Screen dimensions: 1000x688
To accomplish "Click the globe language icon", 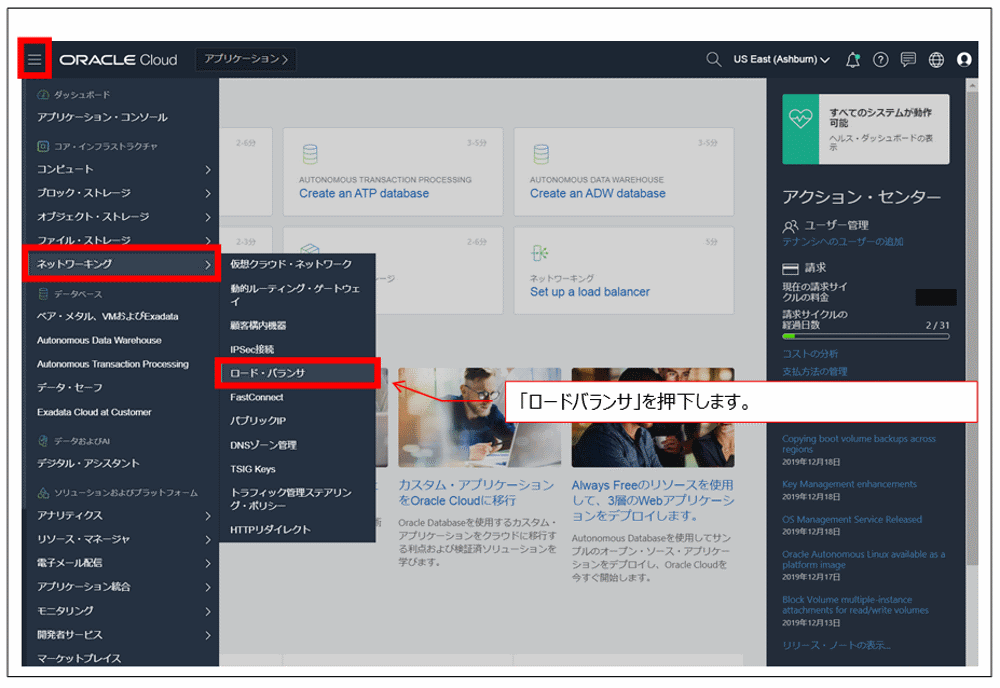I will coord(934,59).
